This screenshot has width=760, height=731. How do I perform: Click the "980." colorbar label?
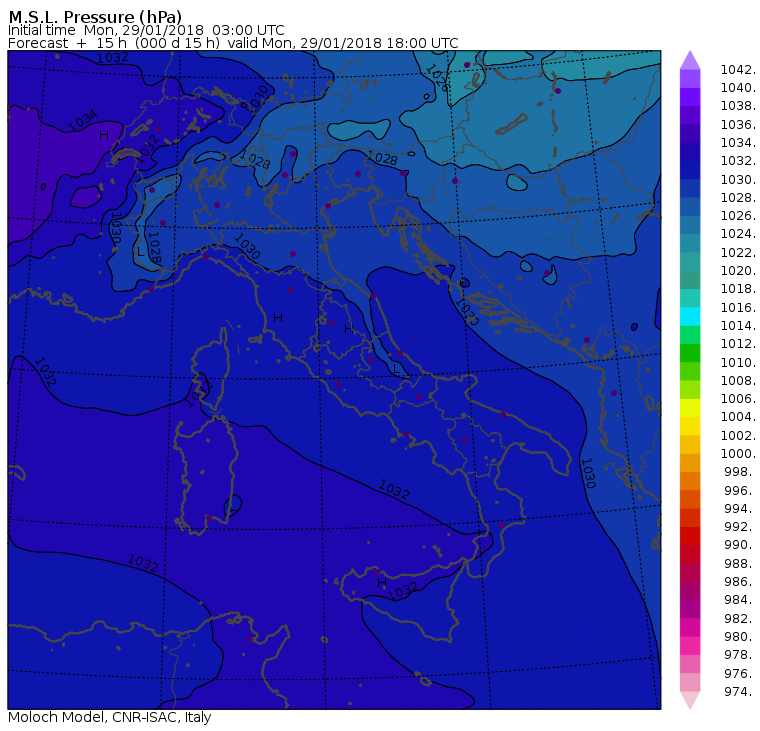pyautogui.click(x=740, y=636)
